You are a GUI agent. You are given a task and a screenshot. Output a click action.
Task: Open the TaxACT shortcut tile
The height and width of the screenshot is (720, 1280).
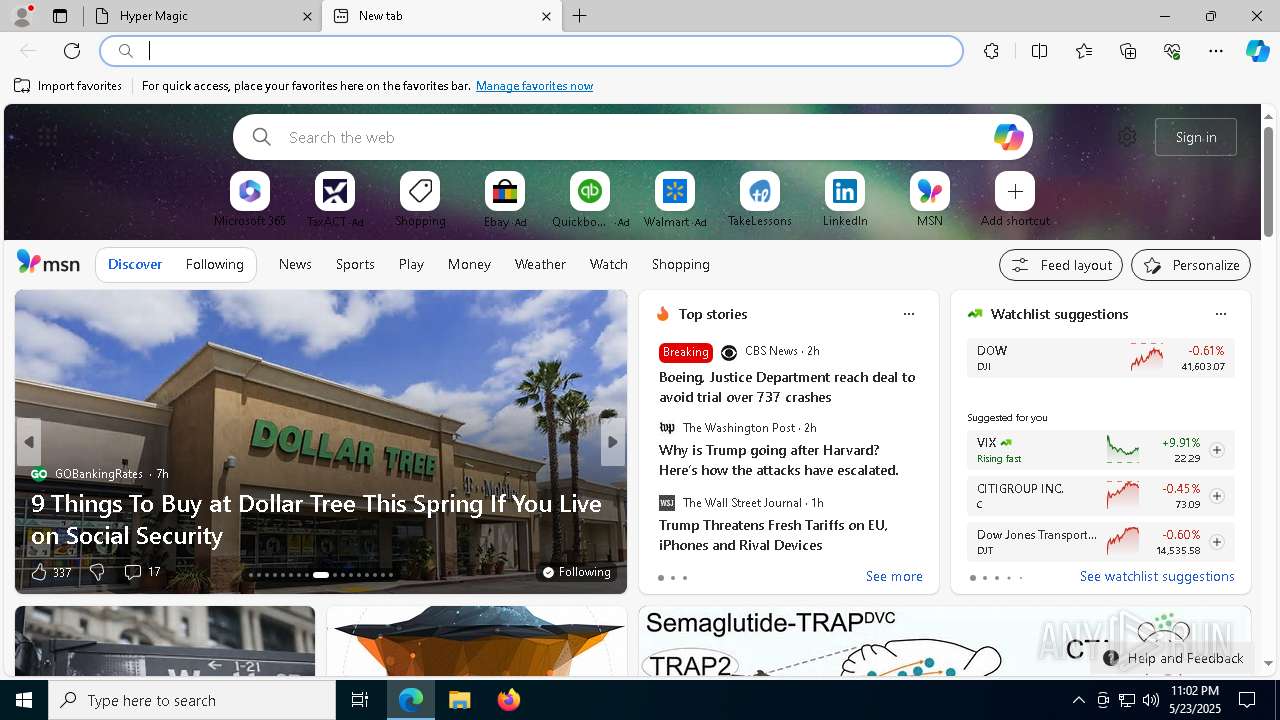coord(335,191)
